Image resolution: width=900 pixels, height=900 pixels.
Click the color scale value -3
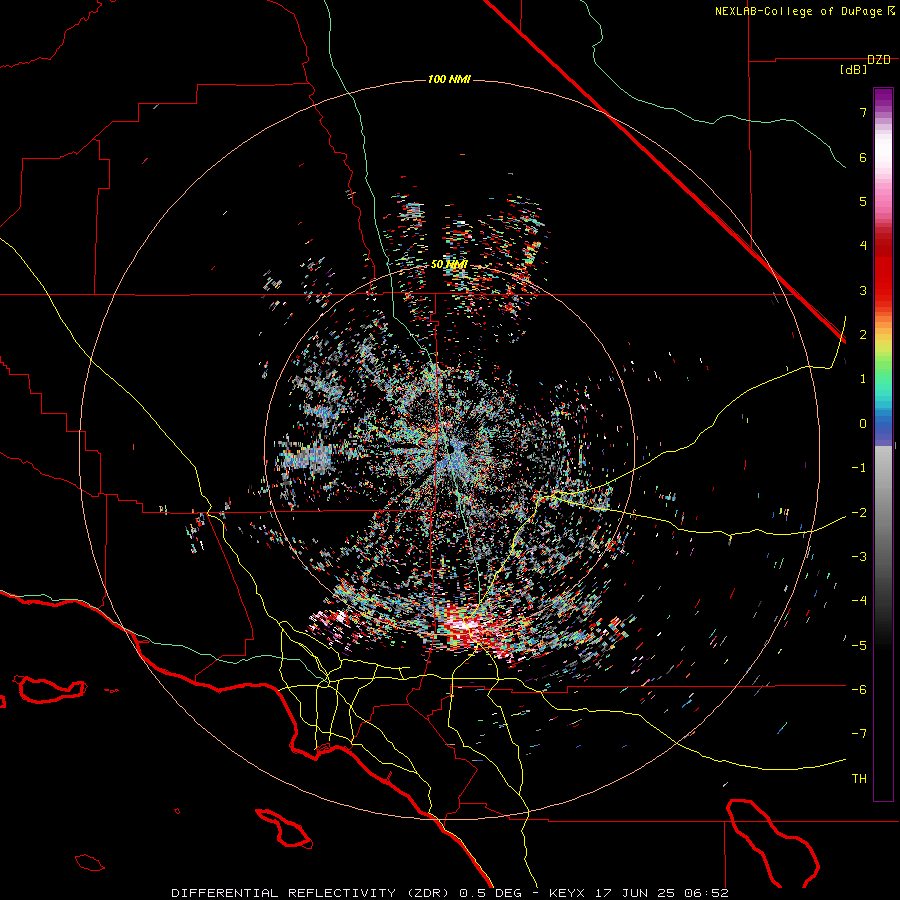coord(859,556)
